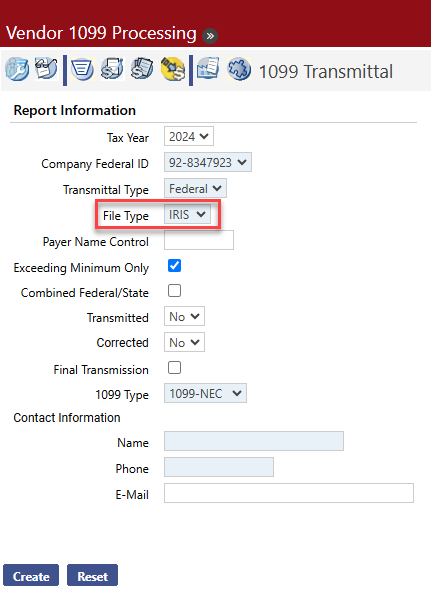431x591 pixels.
Task: Click the puzzle piece icon
Action: pyautogui.click(x=239, y=69)
